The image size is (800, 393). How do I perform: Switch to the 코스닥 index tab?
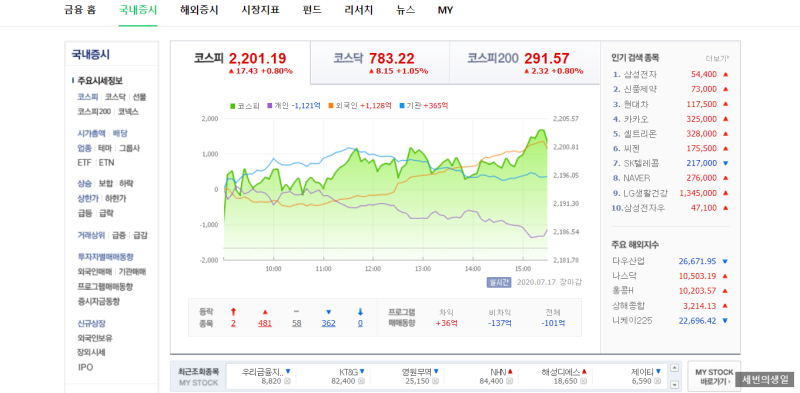pyautogui.click(x=380, y=63)
